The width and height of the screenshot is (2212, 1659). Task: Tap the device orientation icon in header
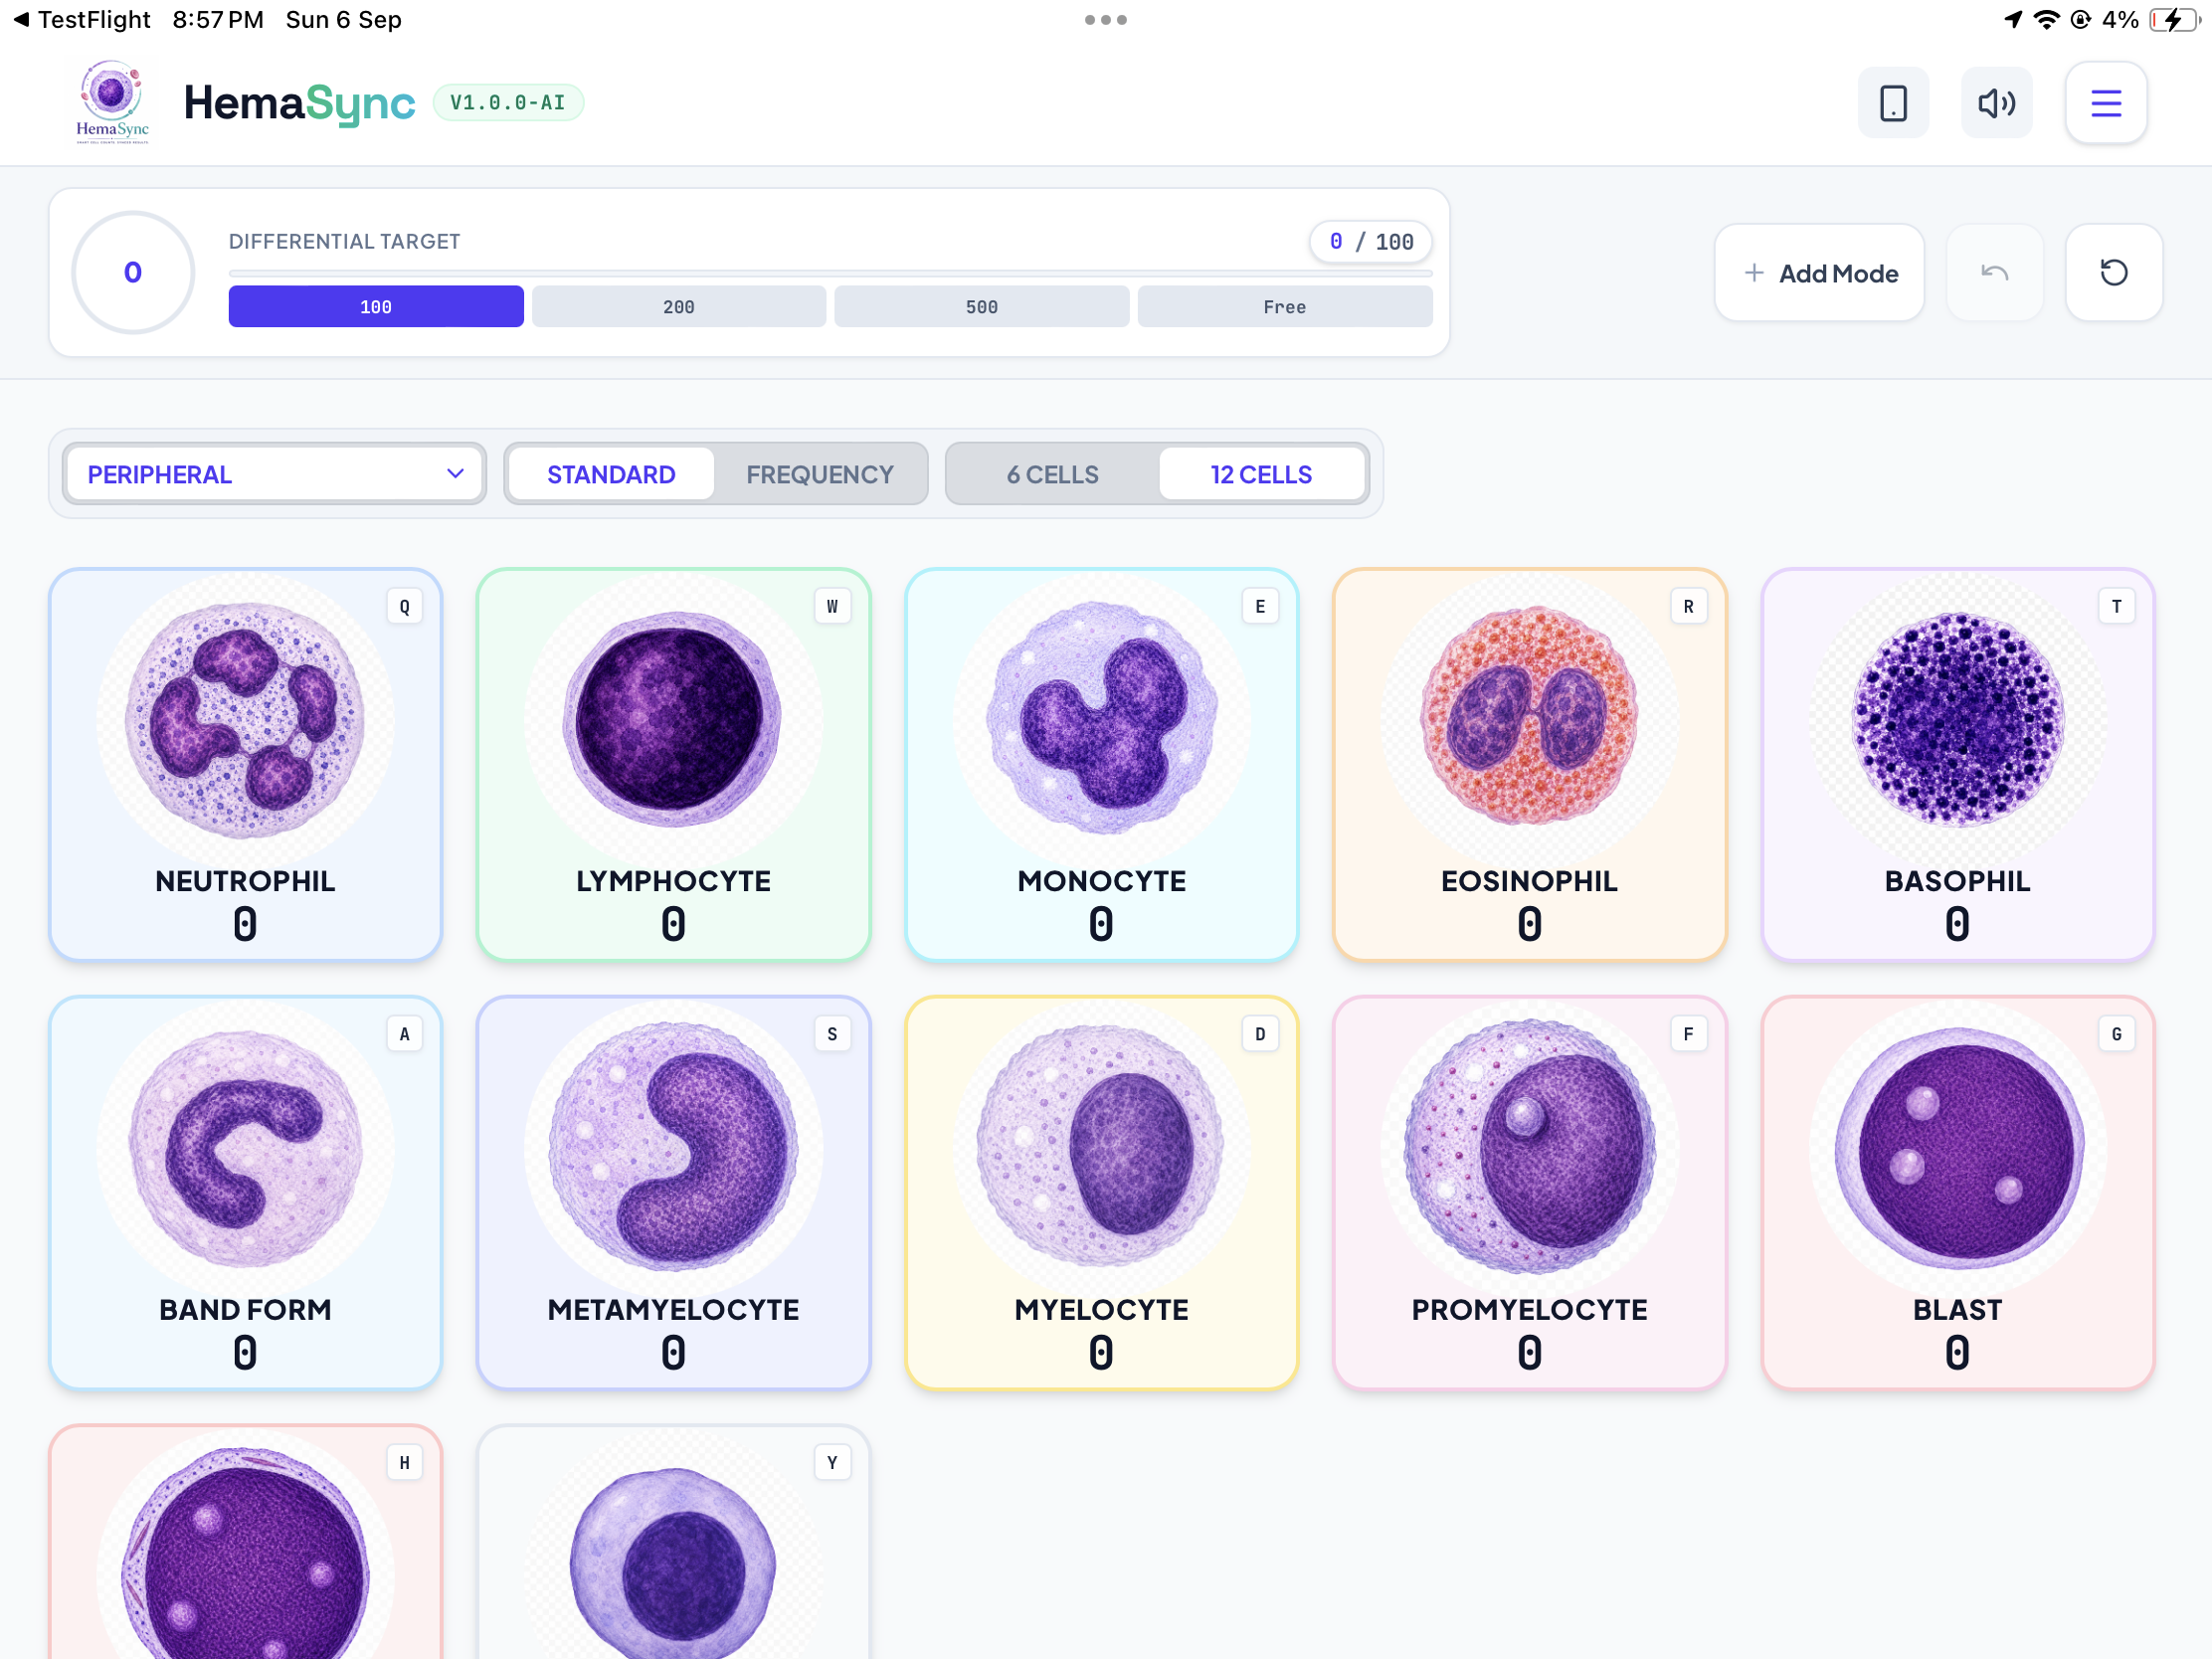[1893, 103]
